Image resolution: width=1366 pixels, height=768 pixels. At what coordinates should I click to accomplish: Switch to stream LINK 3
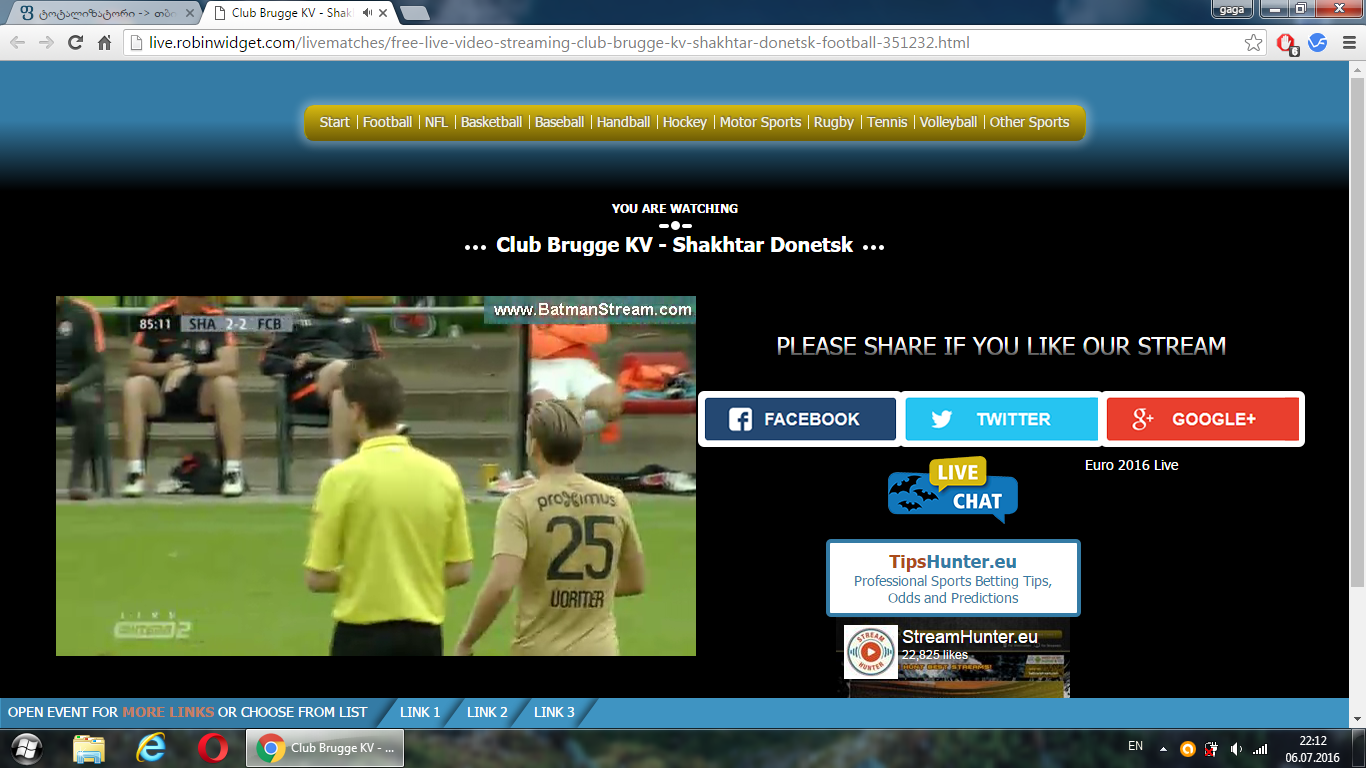[x=554, y=712]
